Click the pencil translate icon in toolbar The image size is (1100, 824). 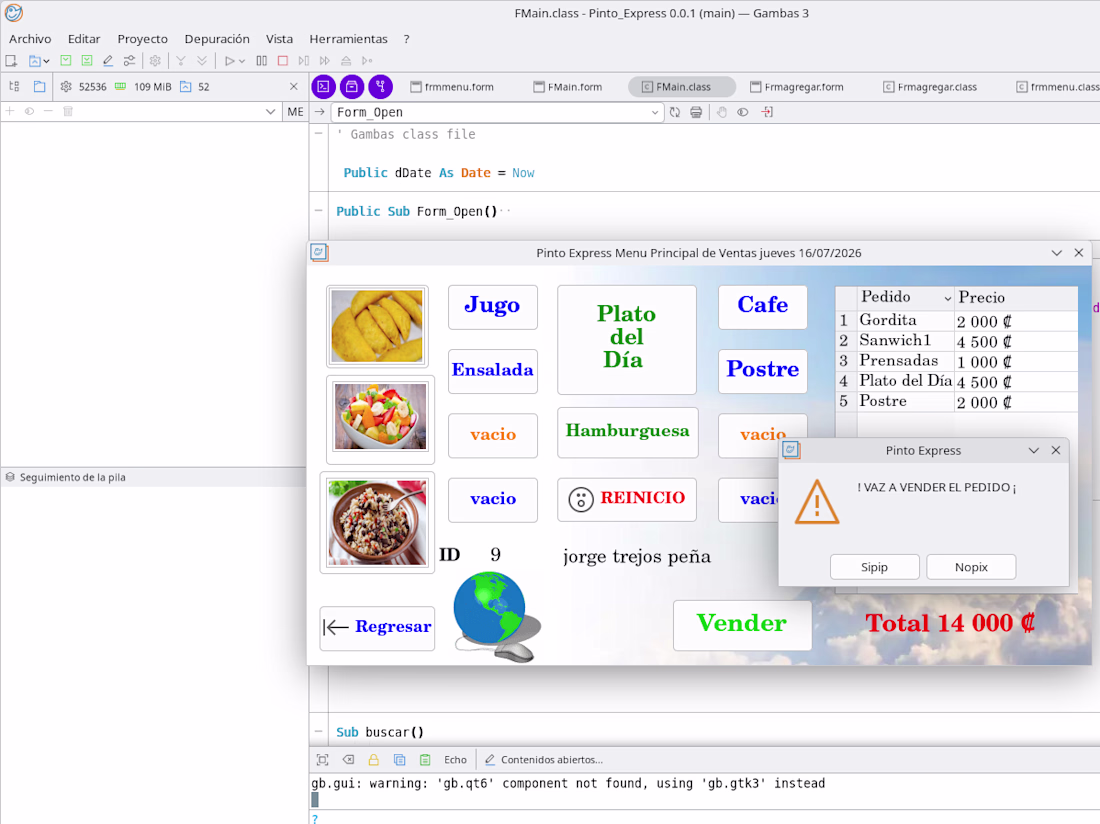point(107,61)
